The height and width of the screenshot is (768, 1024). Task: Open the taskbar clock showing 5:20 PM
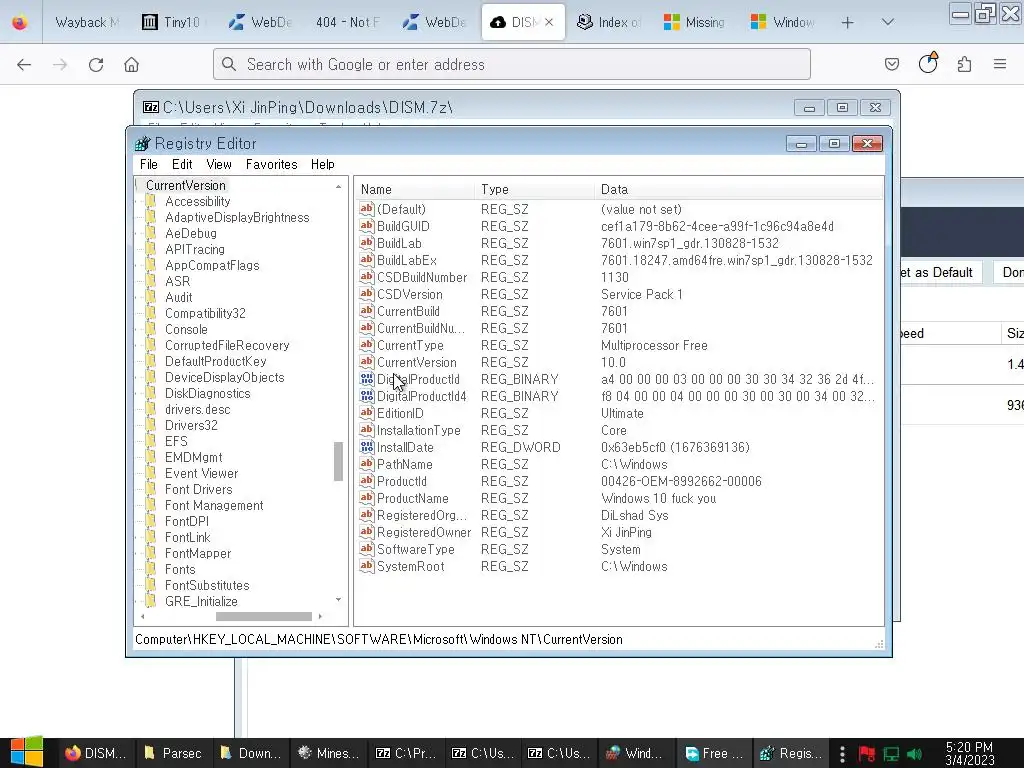pyautogui.click(x=970, y=753)
